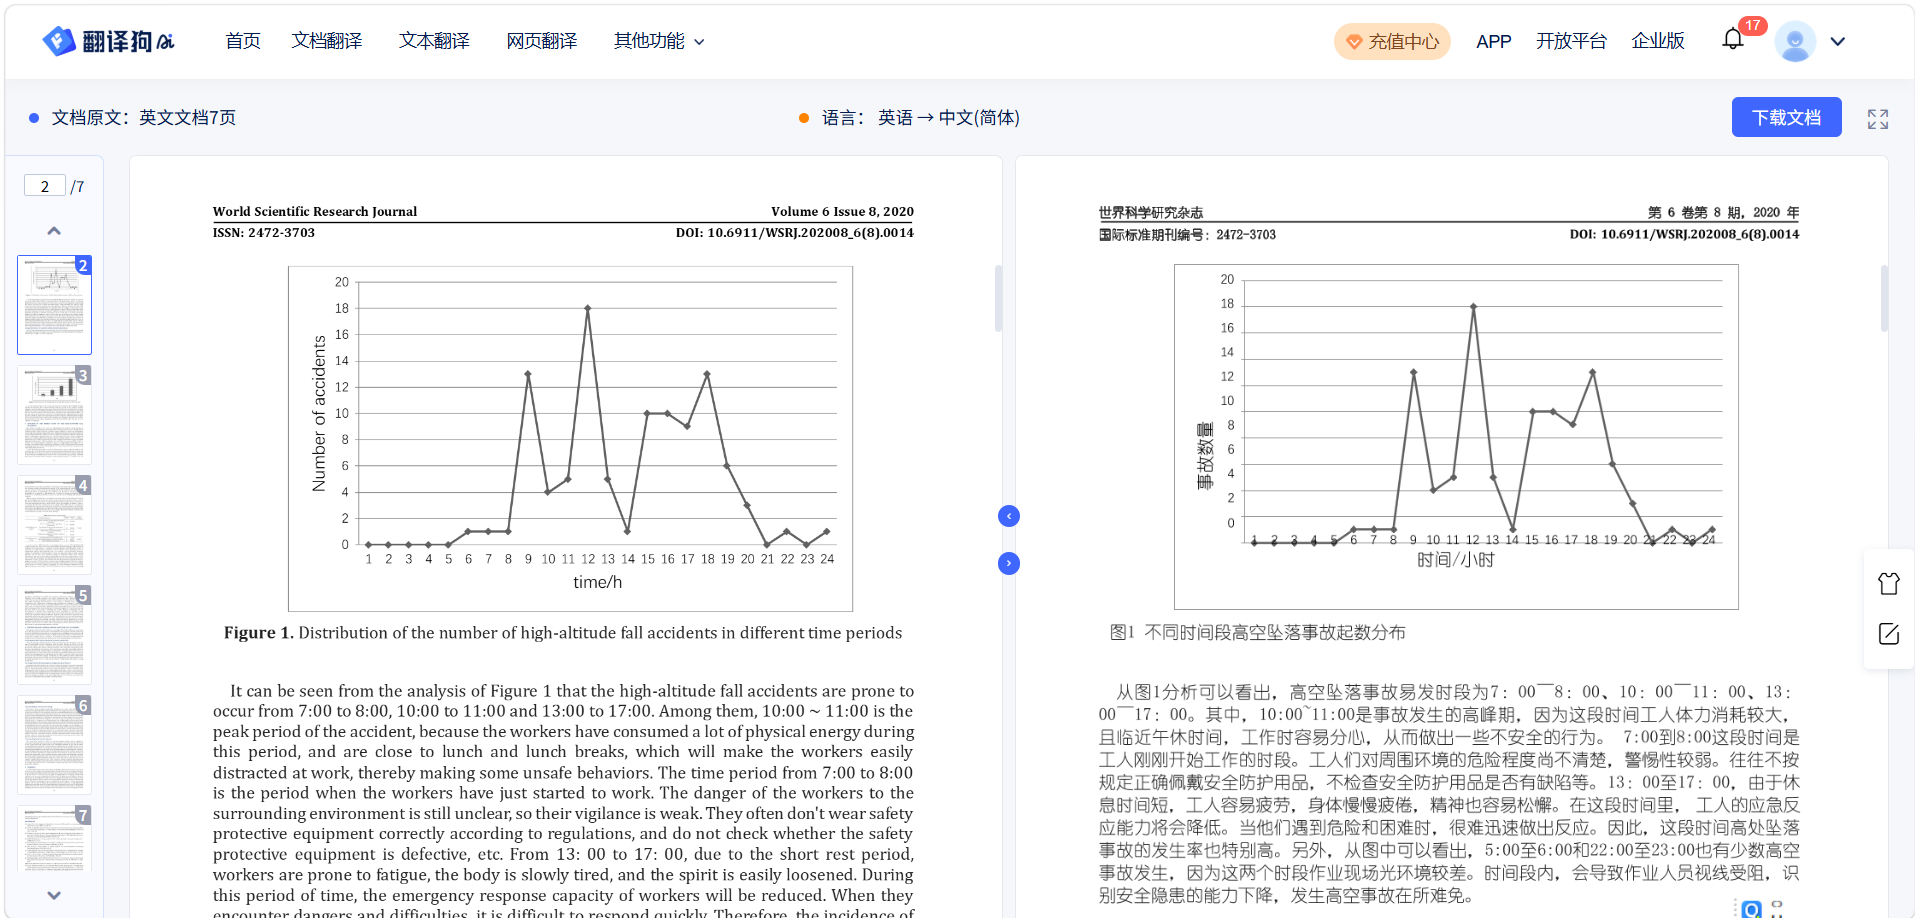1917x918 pixels.
Task: Open the user avatar profile
Action: click(1795, 41)
